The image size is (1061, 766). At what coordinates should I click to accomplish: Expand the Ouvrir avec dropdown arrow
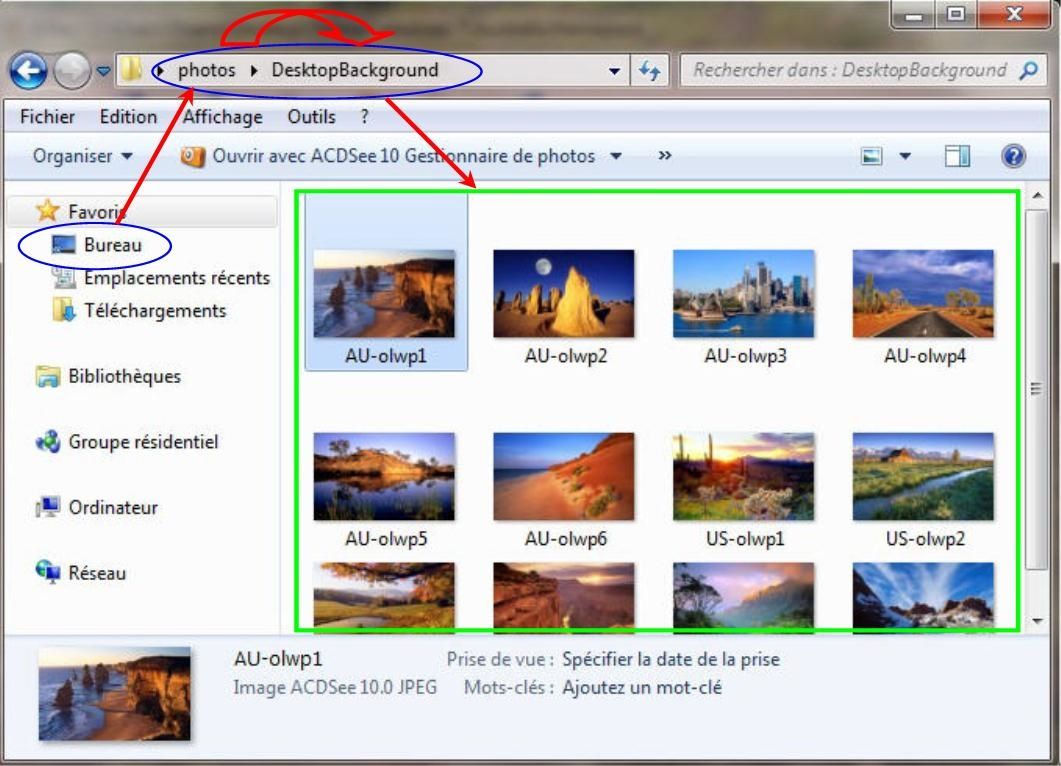tap(616, 156)
